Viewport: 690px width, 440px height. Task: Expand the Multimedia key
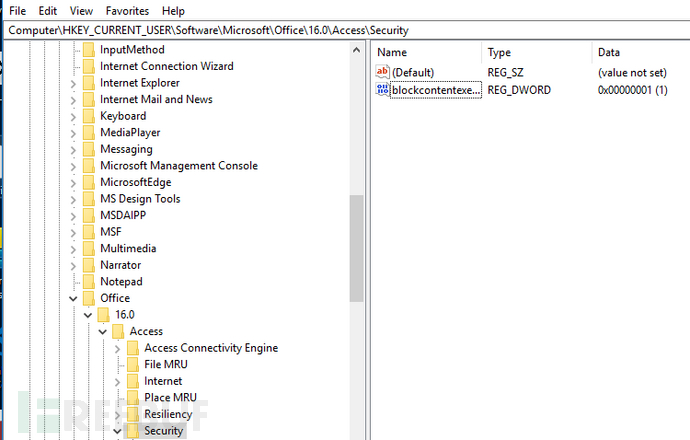(73, 249)
